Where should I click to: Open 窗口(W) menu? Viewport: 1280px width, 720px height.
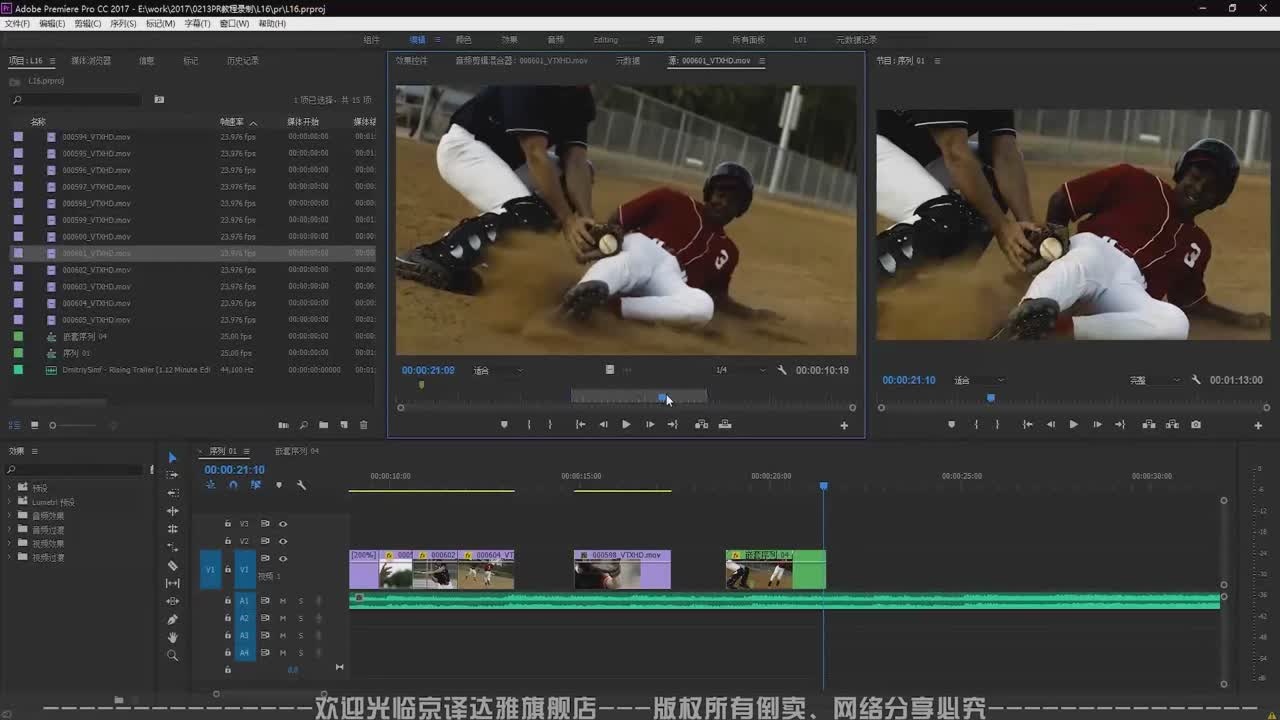(x=234, y=23)
